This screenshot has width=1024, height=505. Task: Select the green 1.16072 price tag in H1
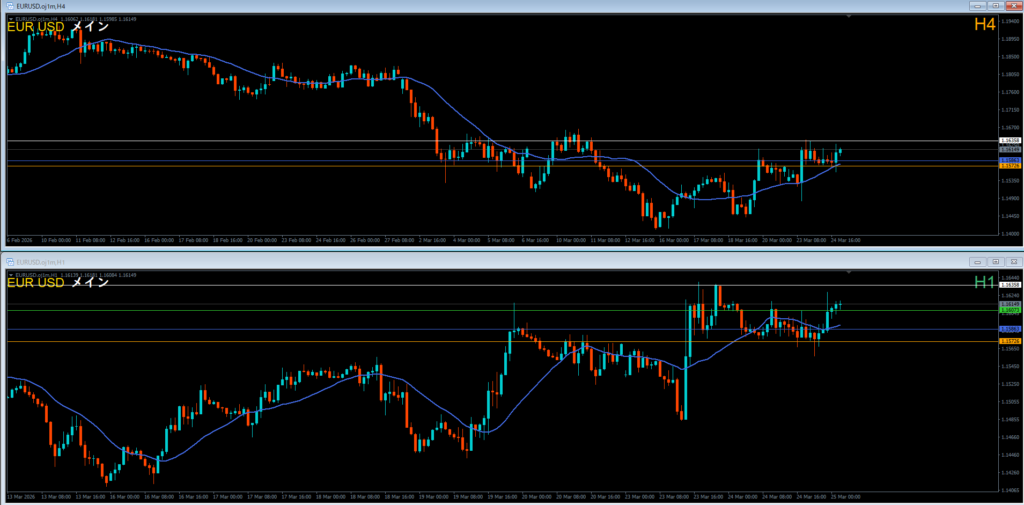click(x=1010, y=311)
